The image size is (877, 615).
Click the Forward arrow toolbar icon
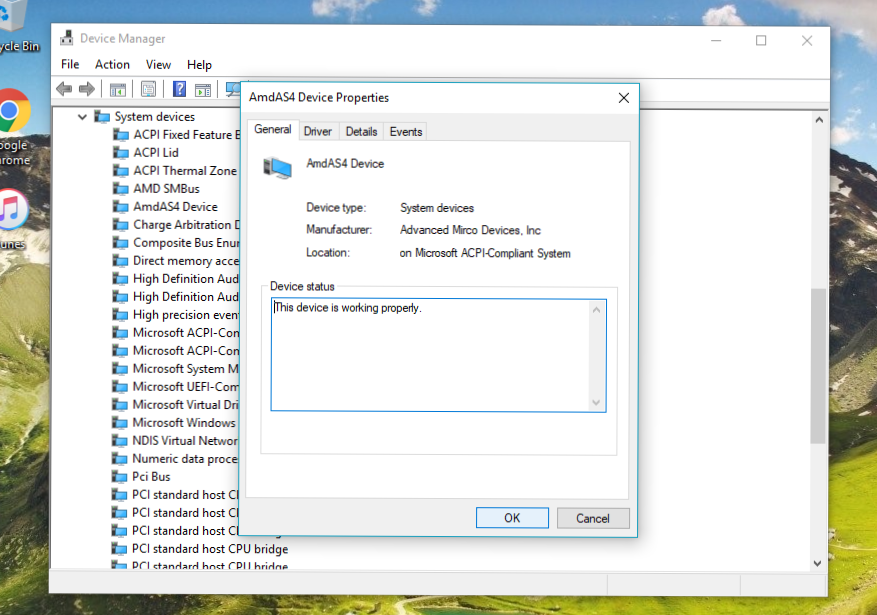87,89
